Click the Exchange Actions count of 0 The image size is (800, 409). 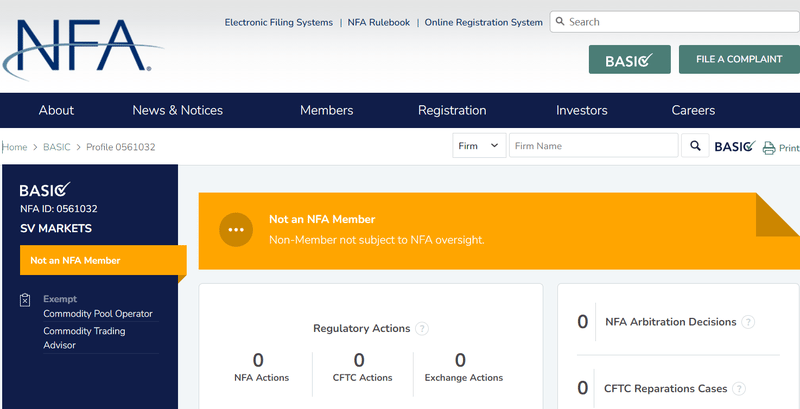pyautogui.click(x=460, y=360)
